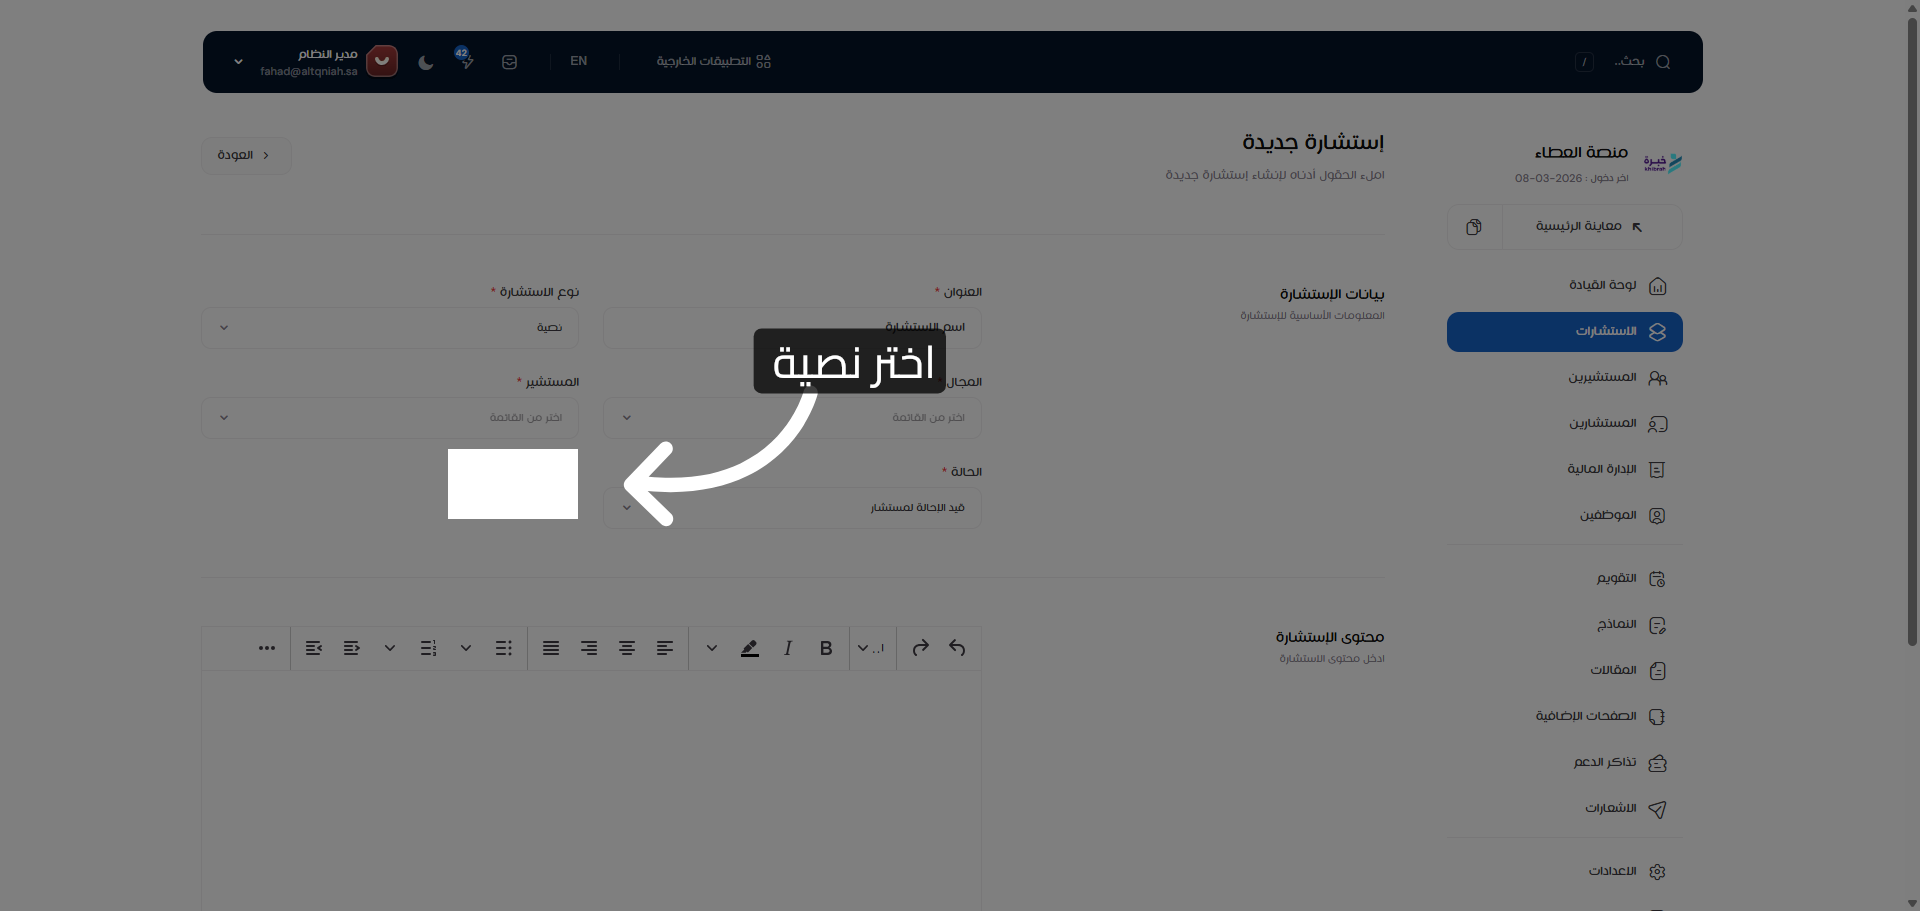Viewport: 1920px width, 911px height.
Task: Click the Employees (الموظفين) sidebar icon
Action: (x=1657, y=516)
